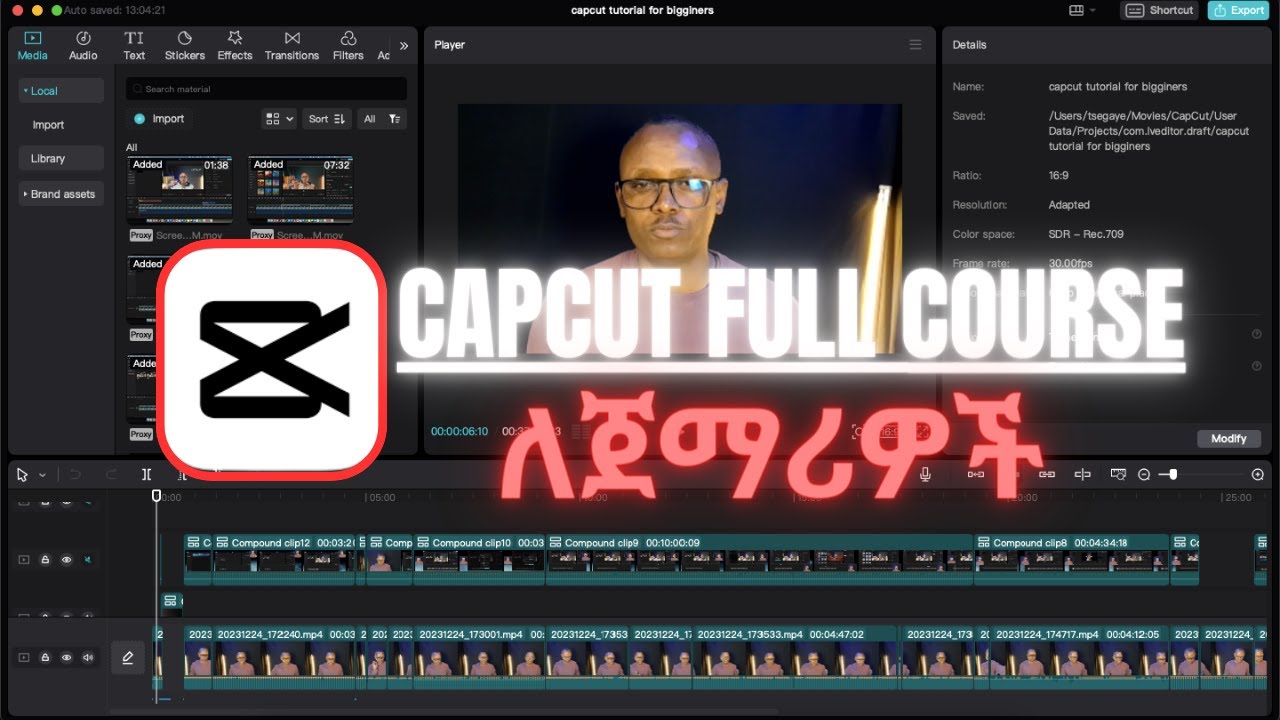Select the 20231224_174717.mp4 clip
The height and width of the screenshot is (720, 1280).
[1080, 657]
